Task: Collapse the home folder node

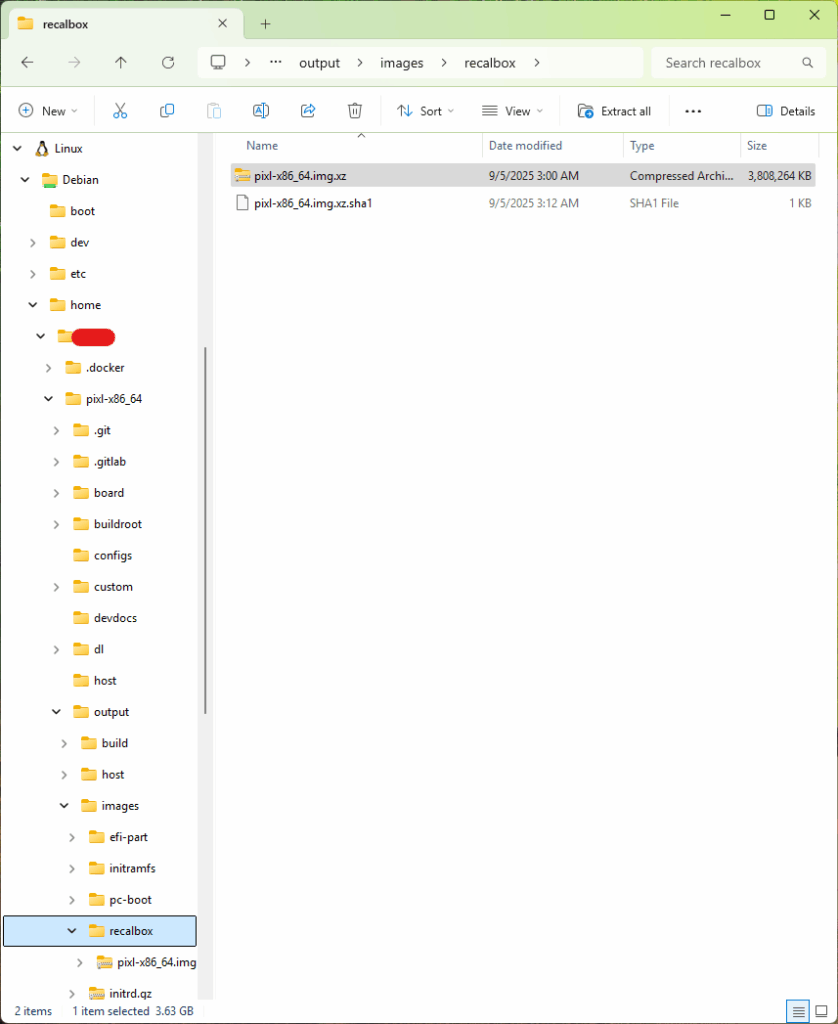Action: pos(33,305)
